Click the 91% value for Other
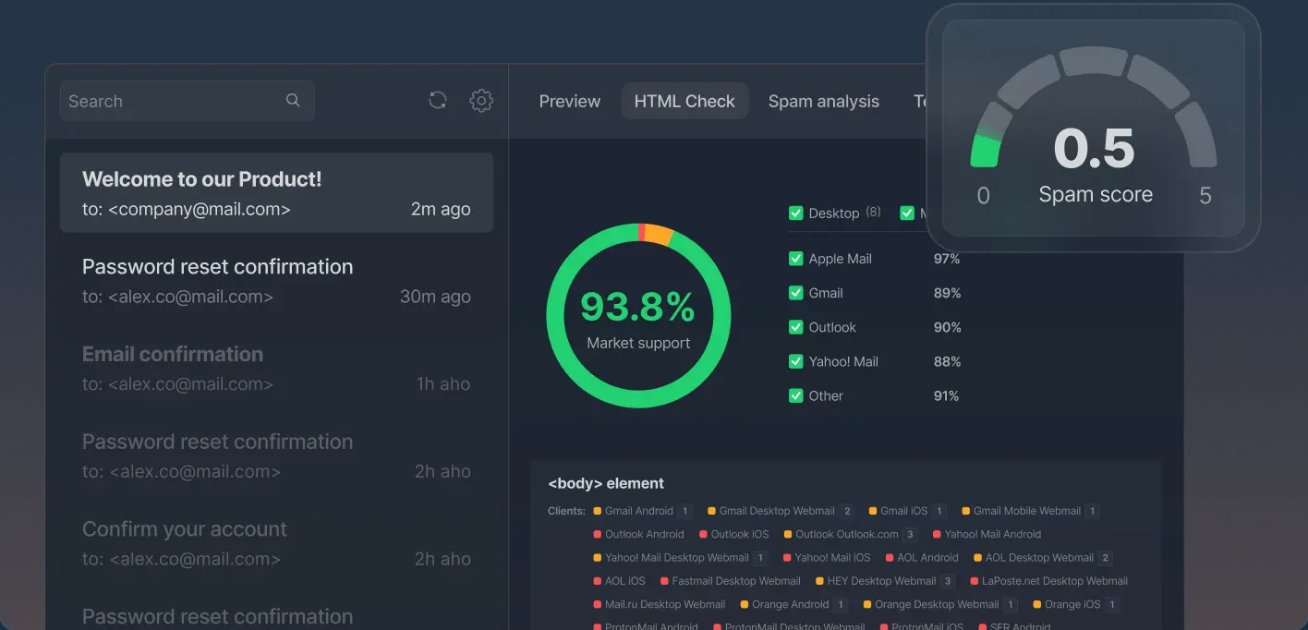The height and width of the screenshot is (630, 1308). 946,396
